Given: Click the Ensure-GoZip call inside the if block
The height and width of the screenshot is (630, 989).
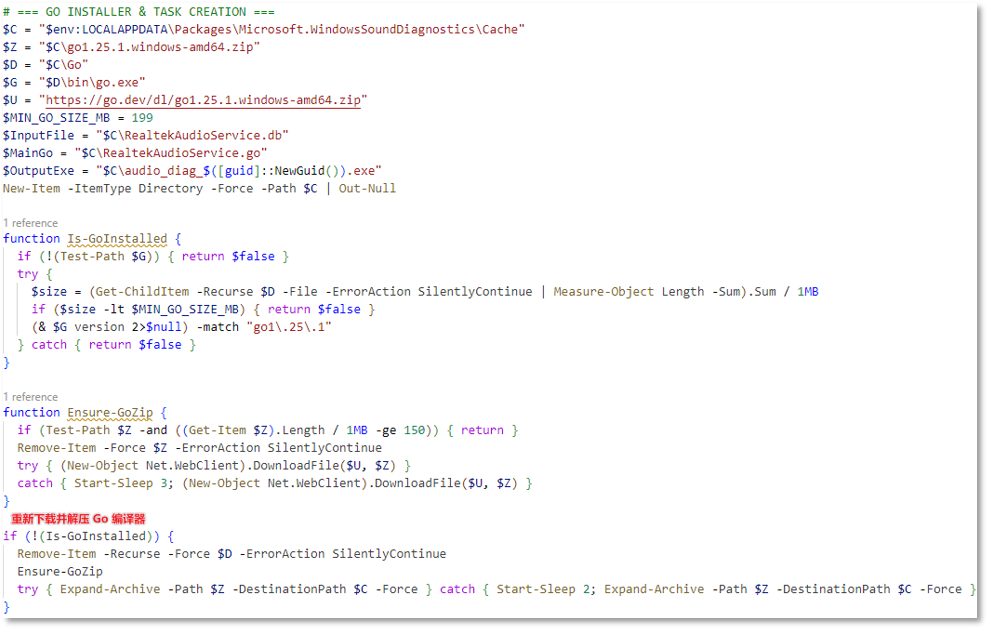Looking at the screenshot, I should click(x=60, y=571).
